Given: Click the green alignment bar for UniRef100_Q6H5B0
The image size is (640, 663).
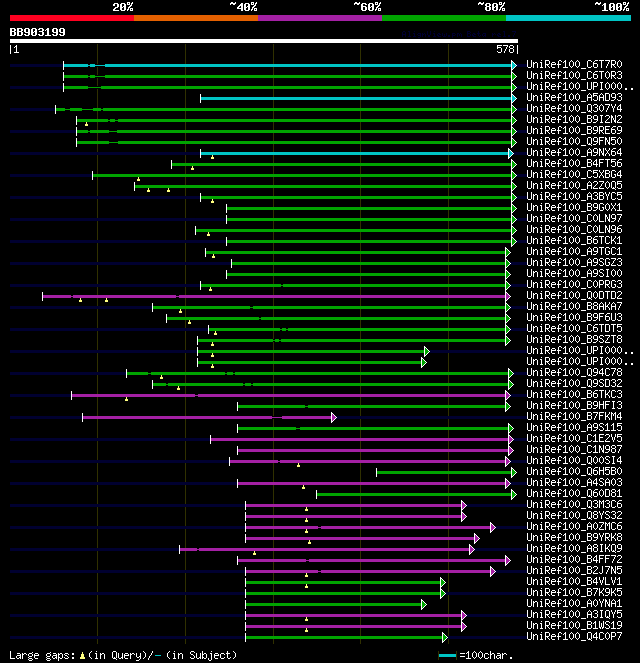Looking at the screenshot, I should click(x=444, y=472).
